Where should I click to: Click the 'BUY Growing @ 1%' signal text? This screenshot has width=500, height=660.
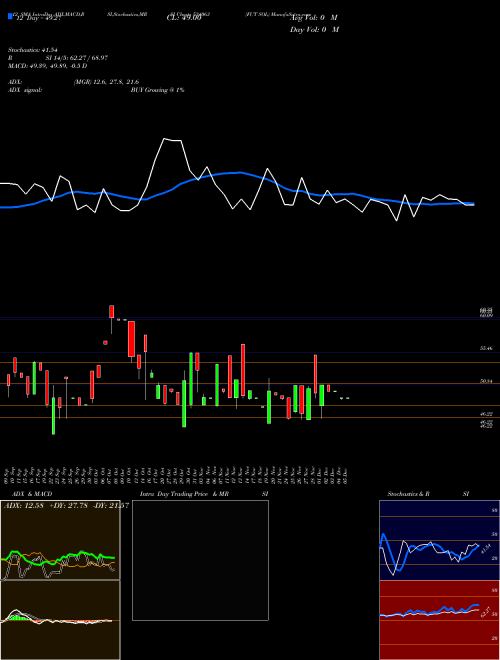(157, 90)
